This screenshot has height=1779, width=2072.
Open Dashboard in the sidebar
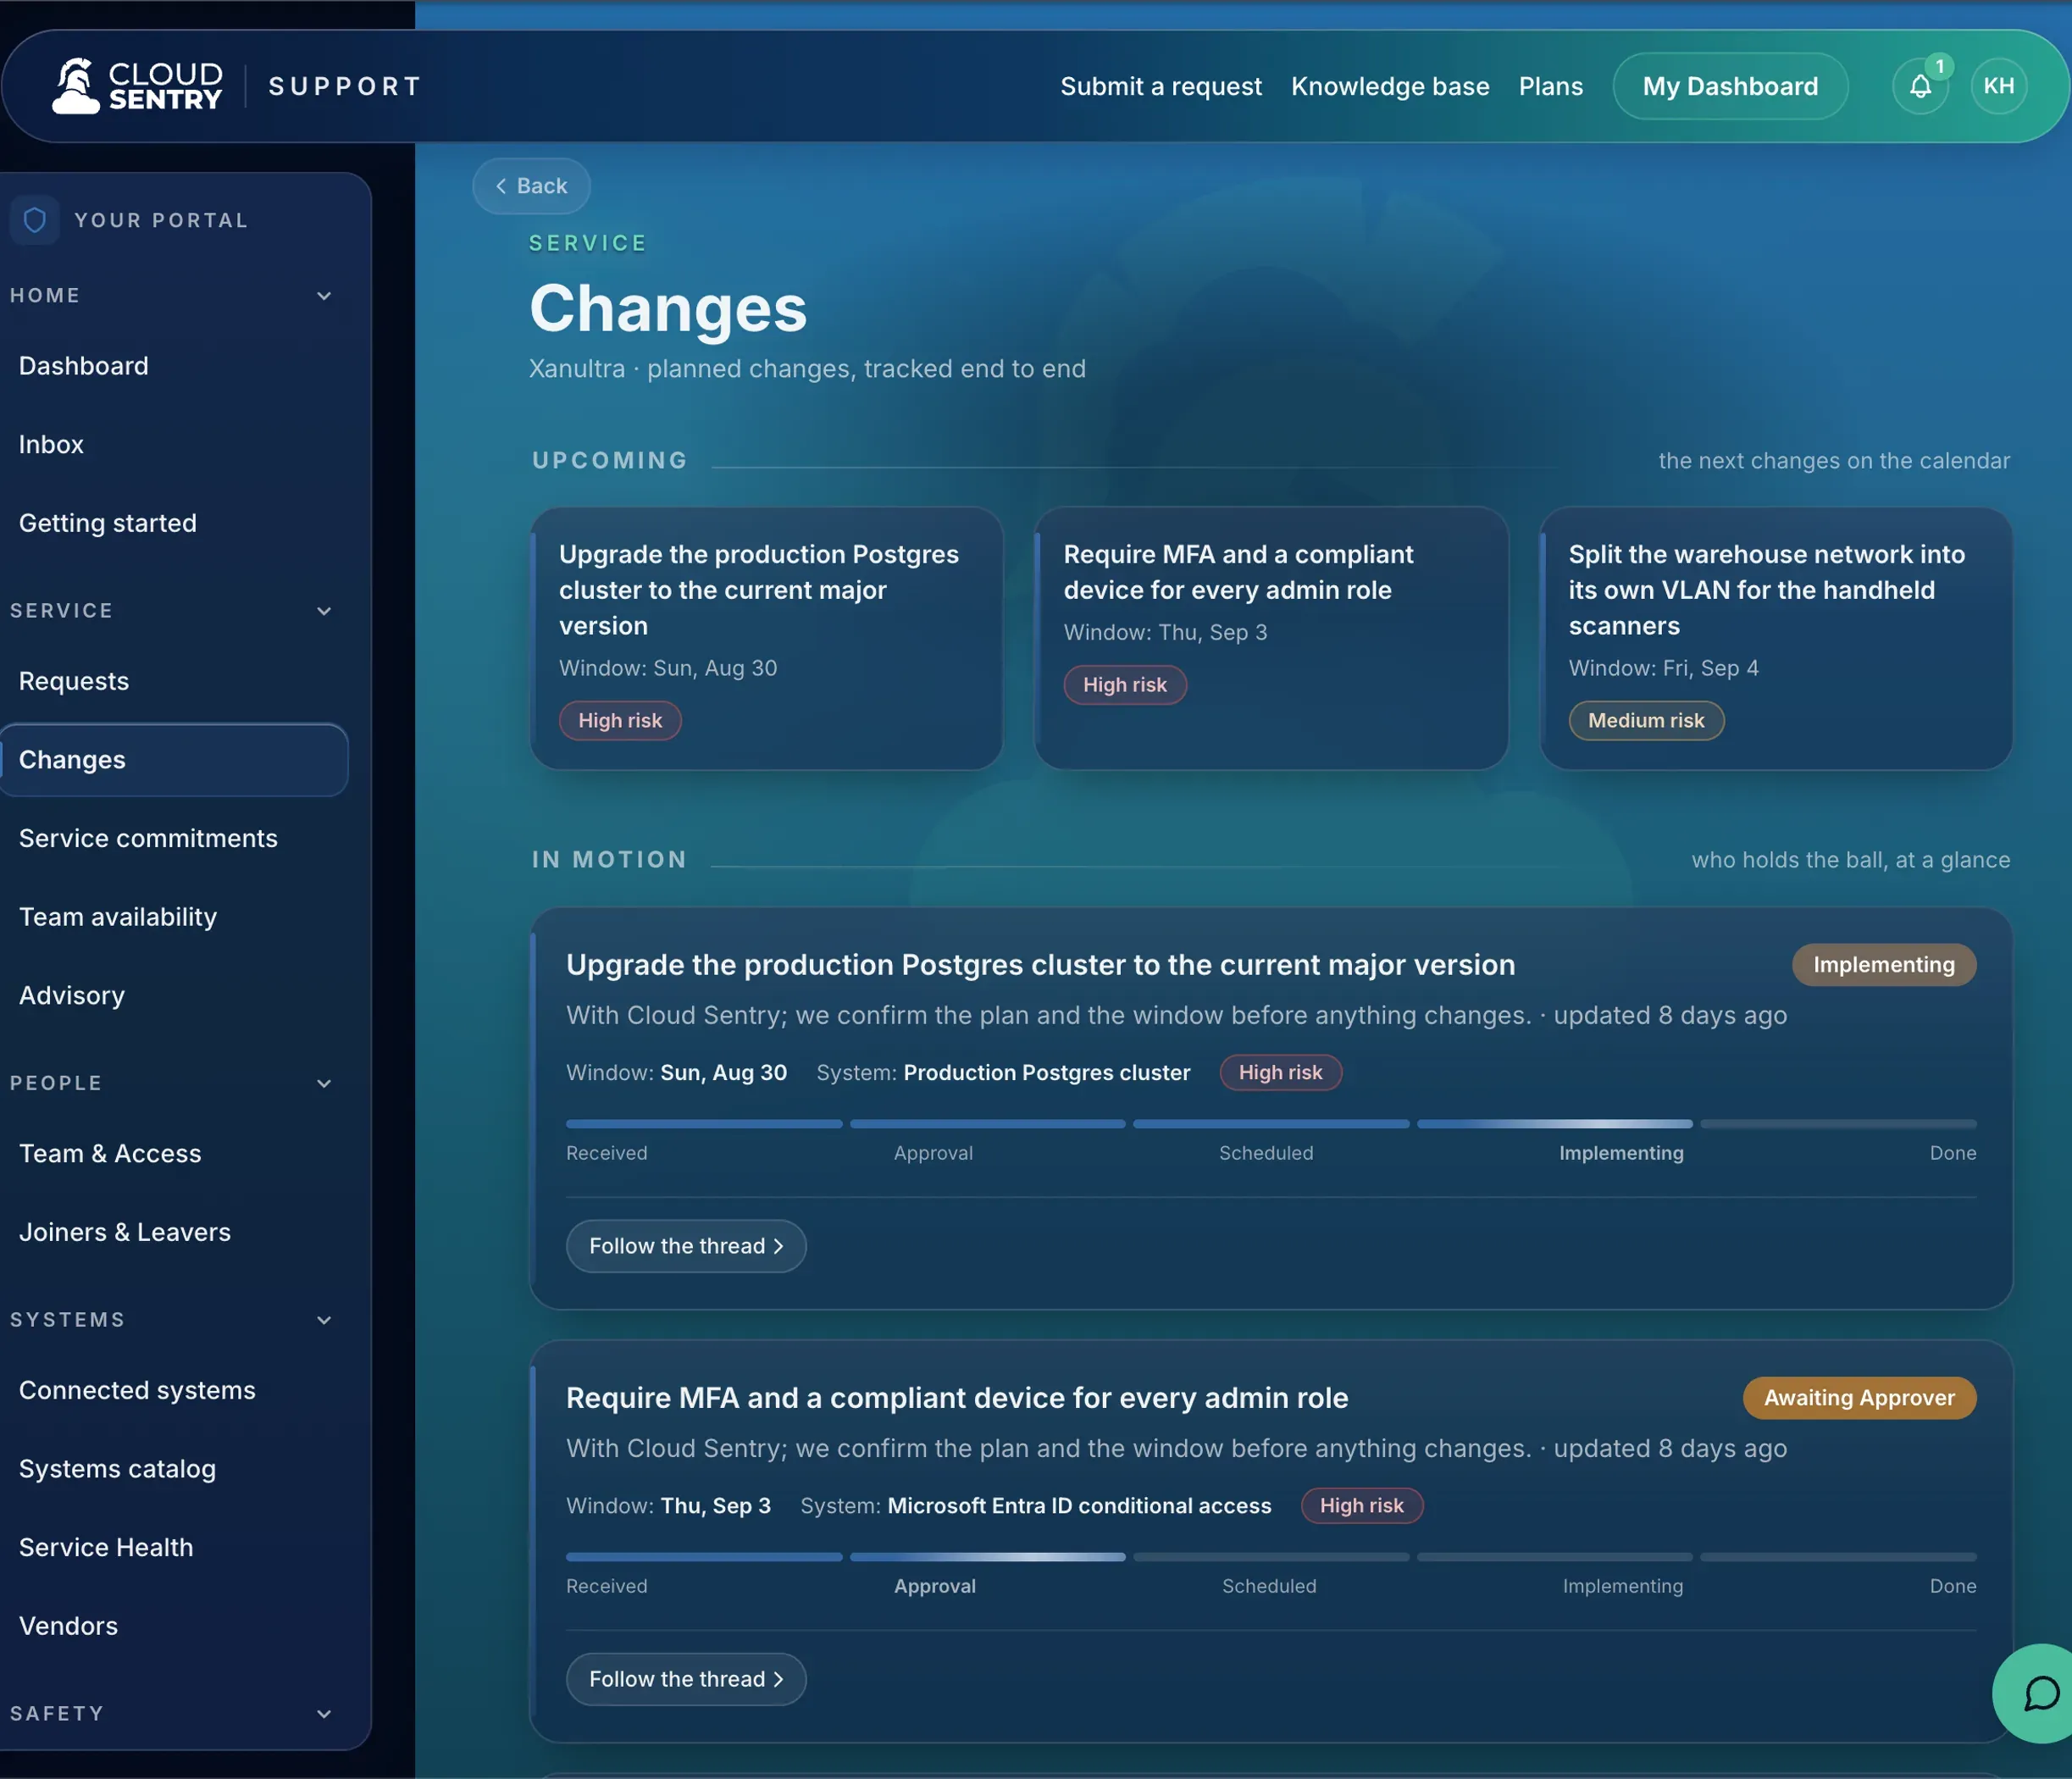tap(174, 366)
